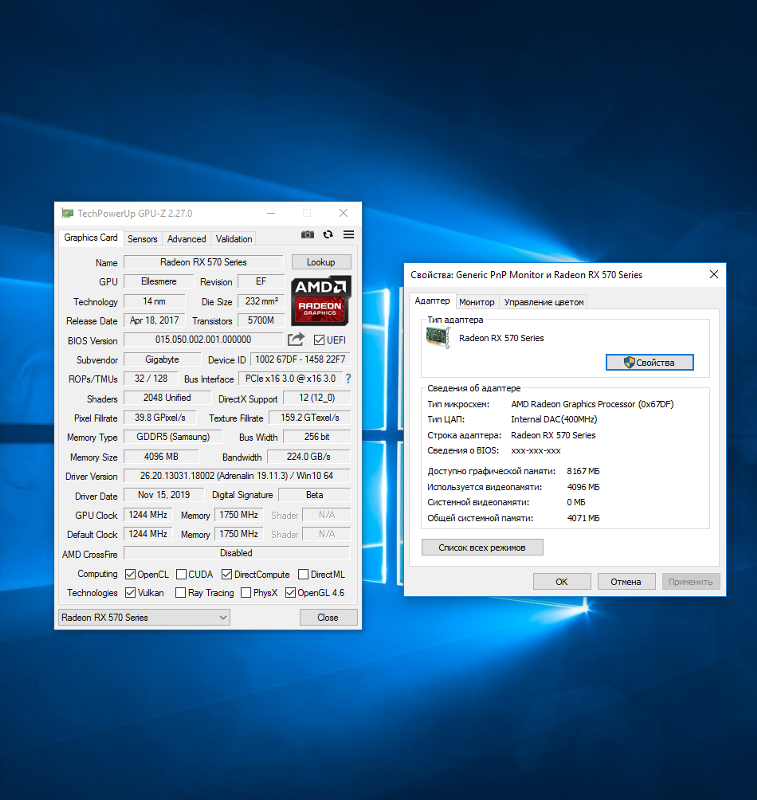This screenshot has width=757, height=800.
Task: Close the GPU-Z window via title X
Action: point(344,213)
